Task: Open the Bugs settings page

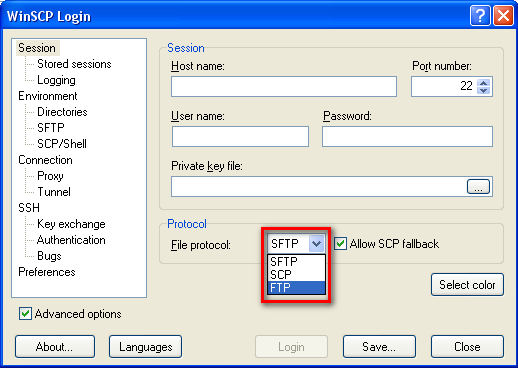Action: click(49, 256)
